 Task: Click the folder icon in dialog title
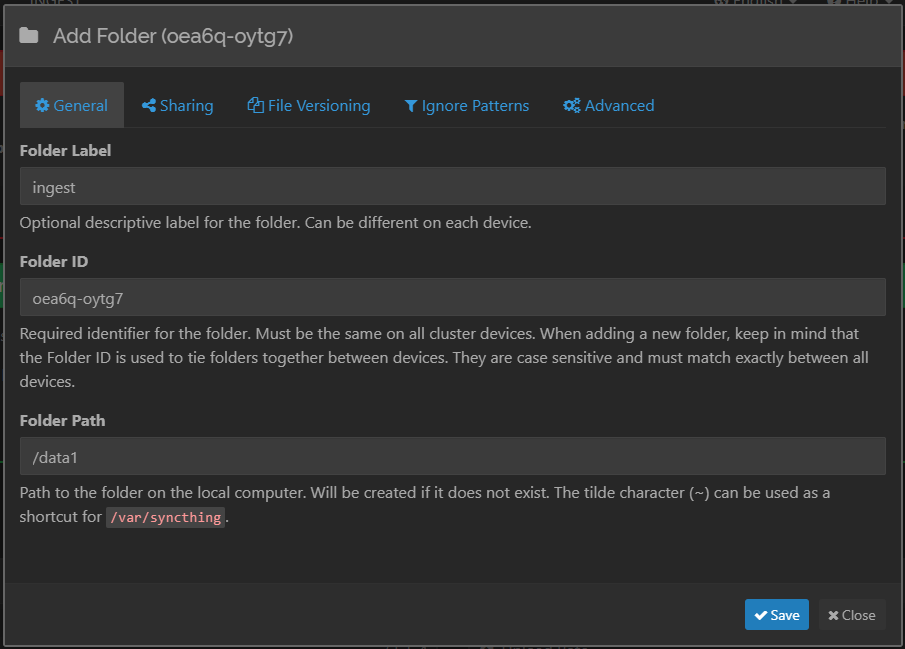click(x=29, y=36)
